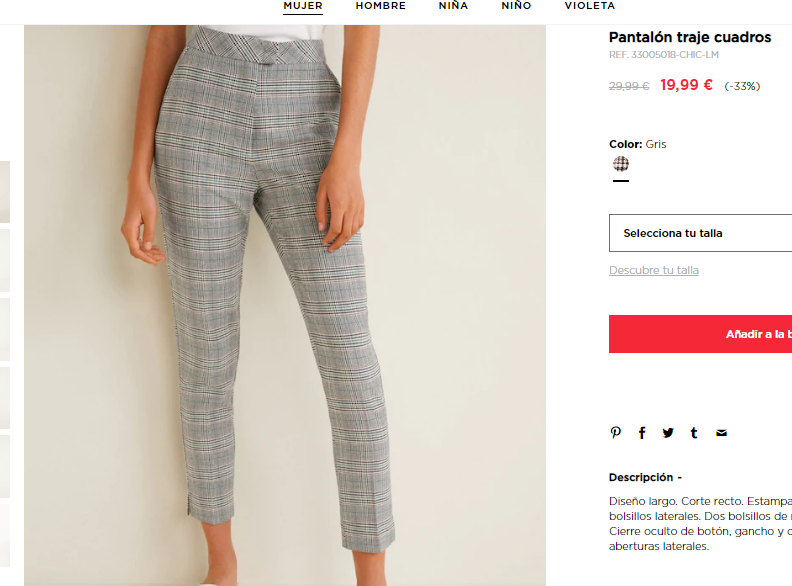Click the red Añadir a la bolsa button
Viewport: 792px width, 586px height.
pos(700,334)
